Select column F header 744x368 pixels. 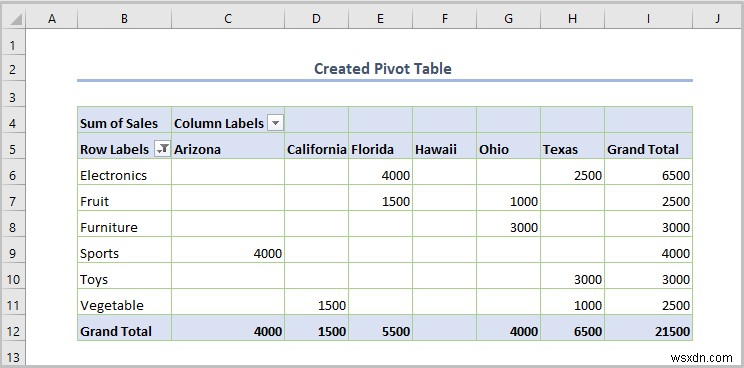coord(445,18)
